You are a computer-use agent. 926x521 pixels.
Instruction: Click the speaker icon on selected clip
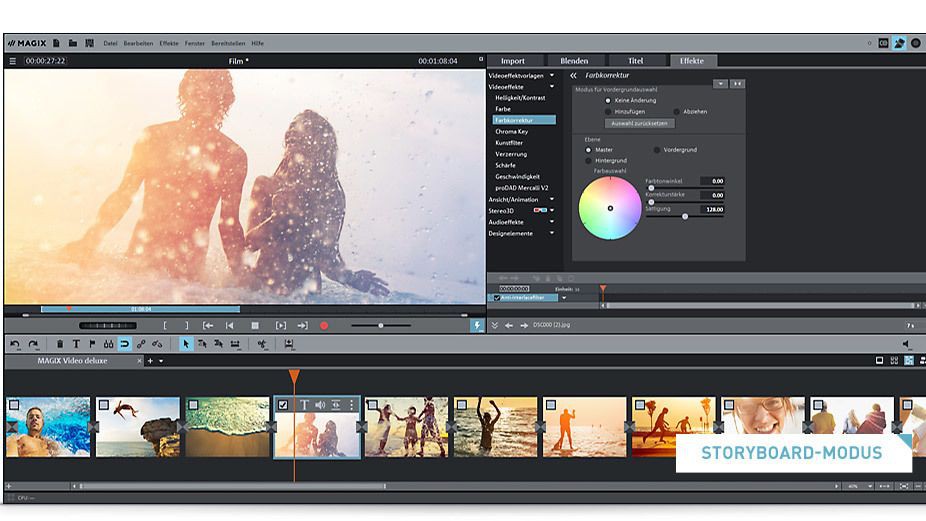tap(320, 405)
